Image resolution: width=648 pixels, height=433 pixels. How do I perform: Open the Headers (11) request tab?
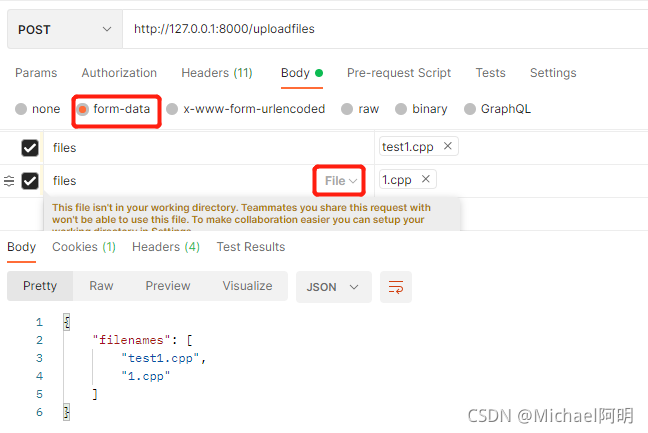pos(217,73)
